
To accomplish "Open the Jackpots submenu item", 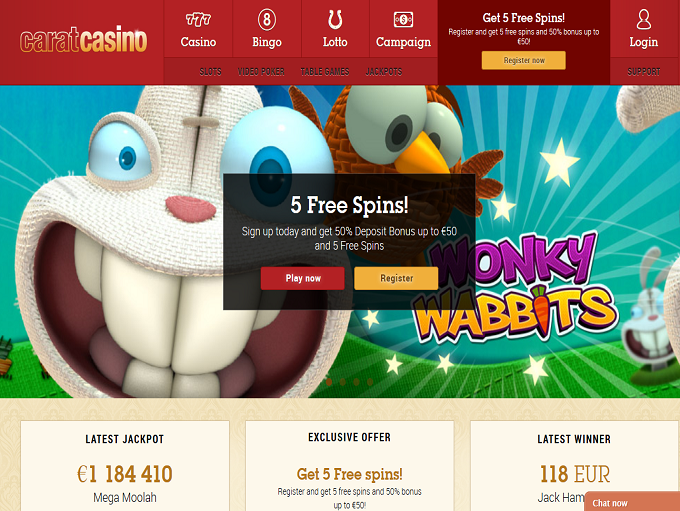I will pyautogui.click(x=384, y=72).
